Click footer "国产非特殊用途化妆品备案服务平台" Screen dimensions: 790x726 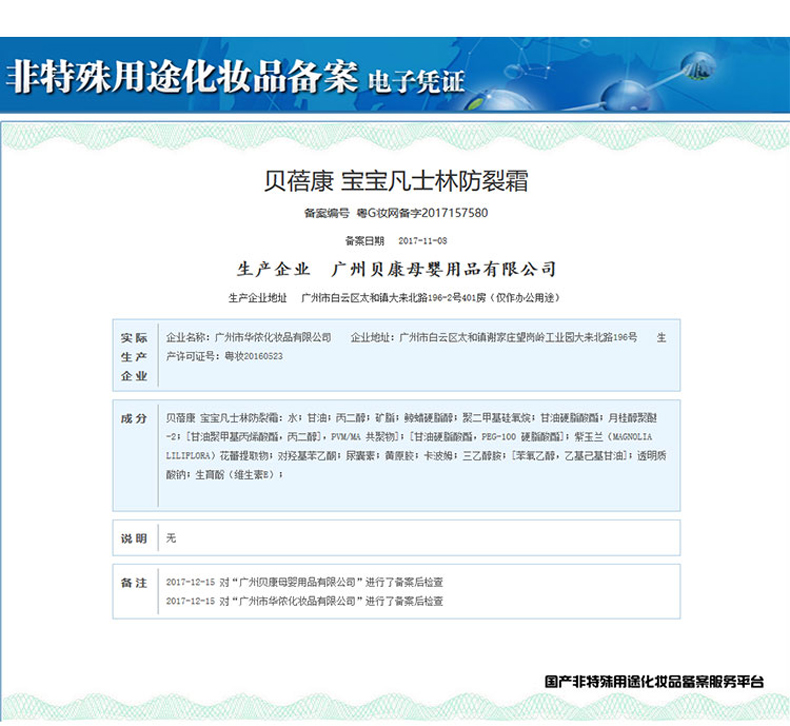[654, 682]
